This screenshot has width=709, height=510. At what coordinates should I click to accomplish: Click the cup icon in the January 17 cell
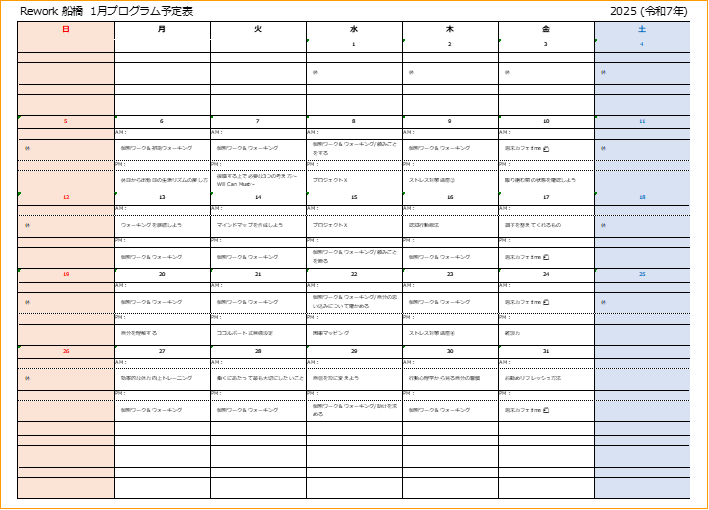(546, 257)
